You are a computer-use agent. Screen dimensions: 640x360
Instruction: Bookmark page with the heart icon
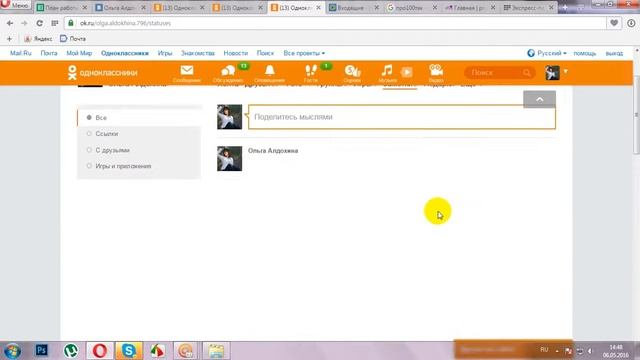tap(614, 23)
